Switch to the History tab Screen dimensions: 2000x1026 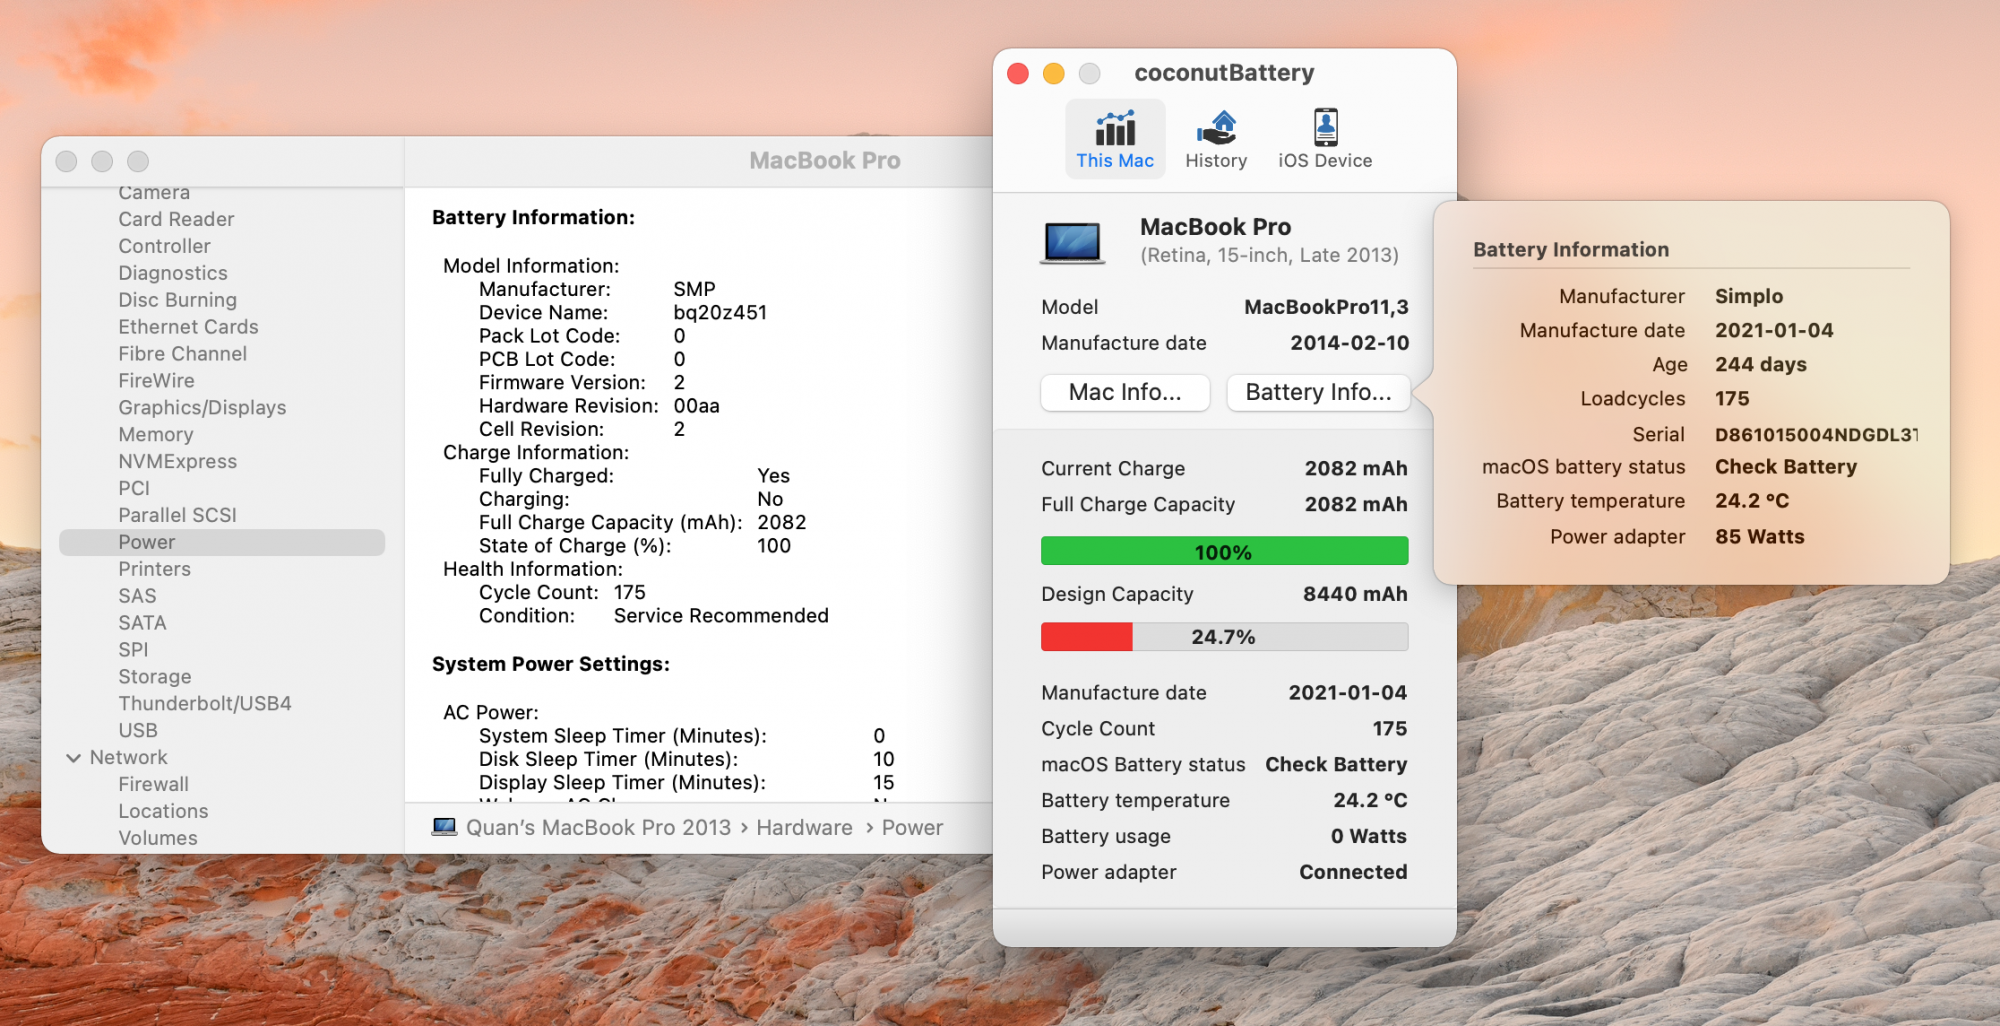tap(1216, 139)
